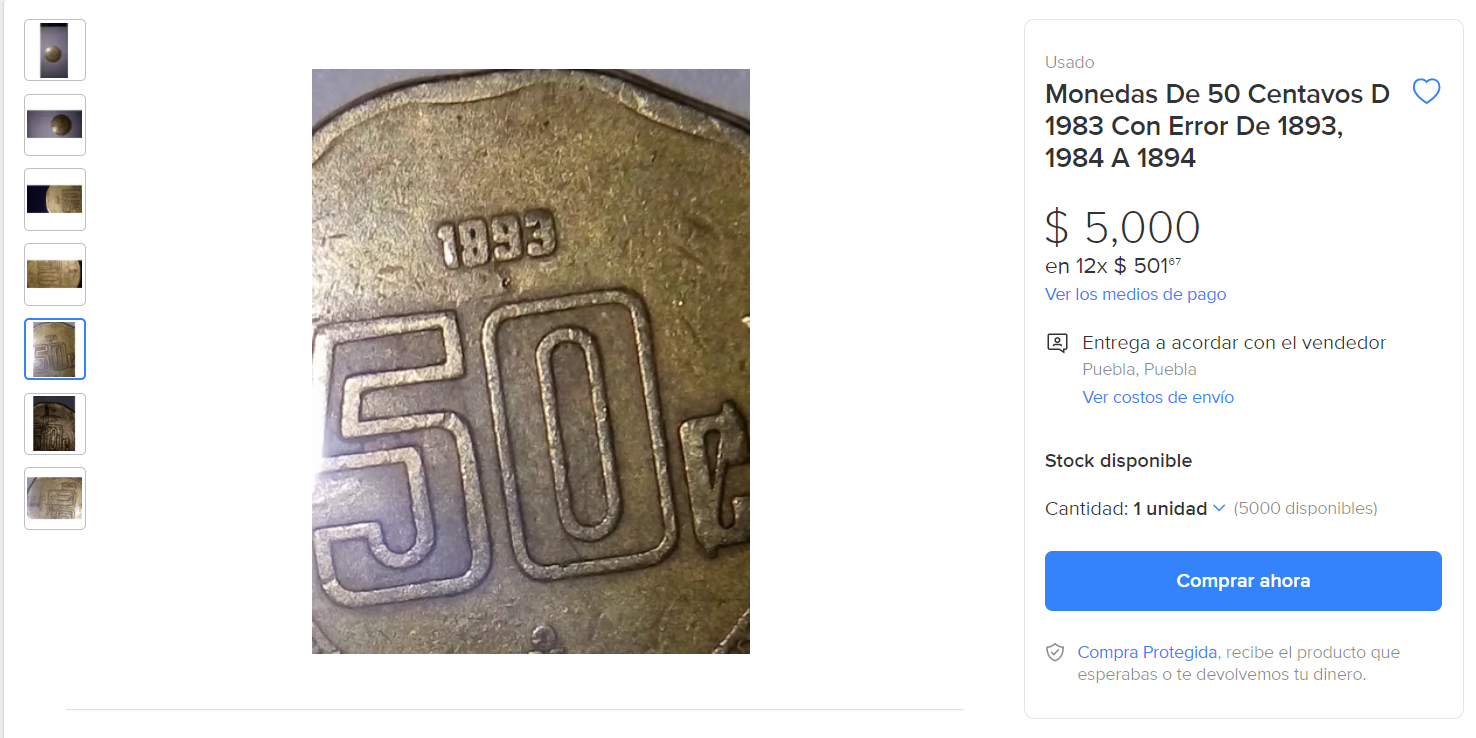Image resolution: width=1476 pixels, height=738 pixels.
Task: Select the second gallery thumbnail
Action: [55, 125]
